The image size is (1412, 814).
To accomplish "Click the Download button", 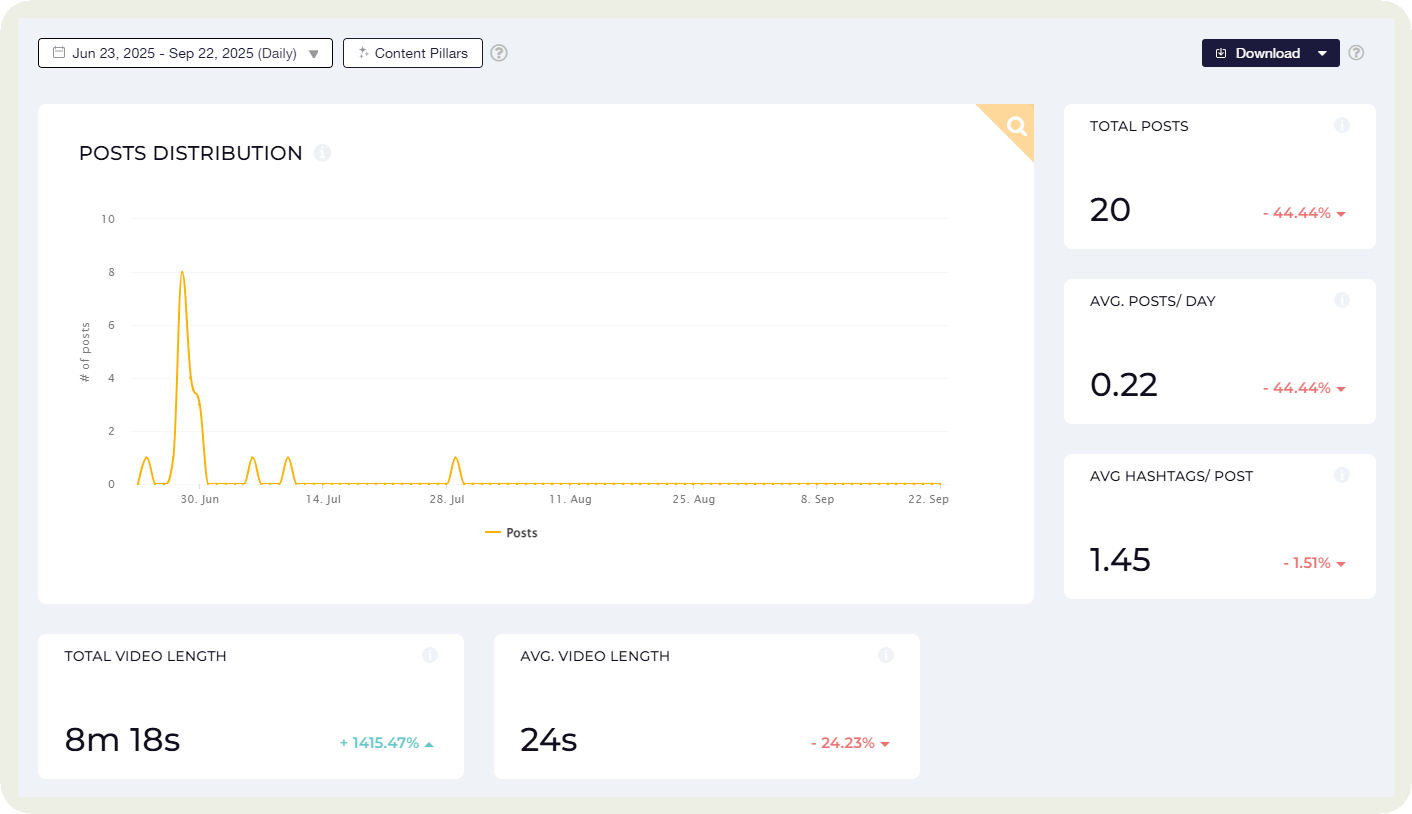I will point(1257,53).
